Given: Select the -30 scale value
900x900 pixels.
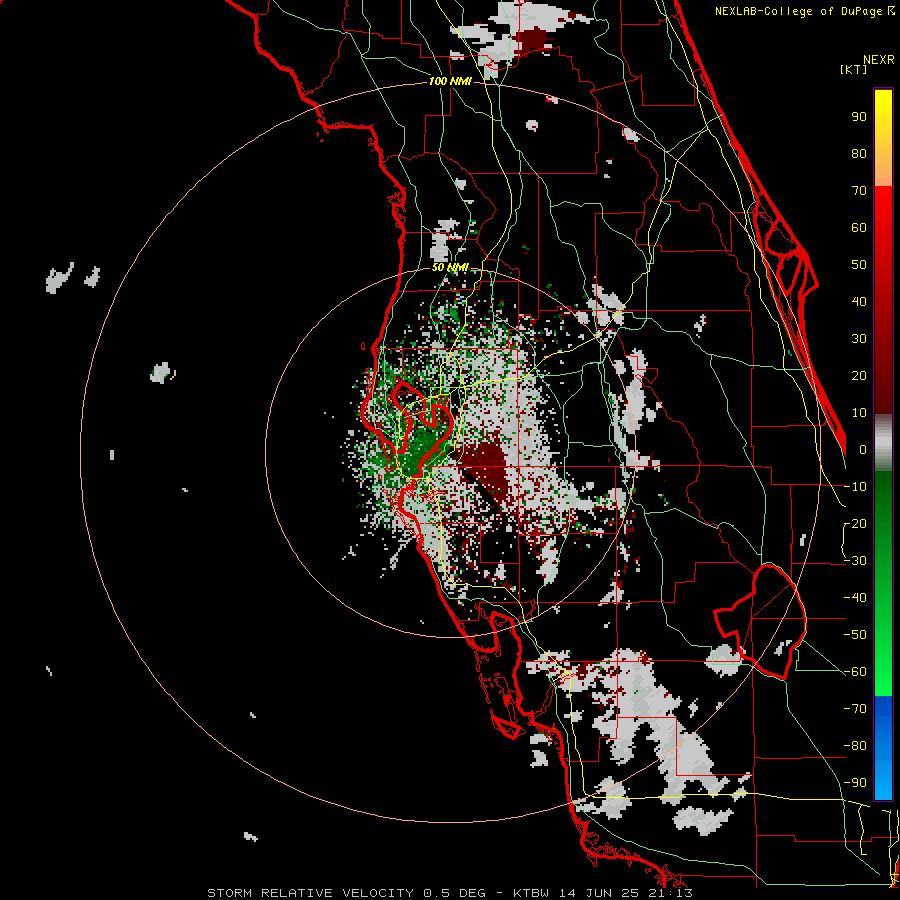Looking at the screenshot, I should [x=856, y=561].
